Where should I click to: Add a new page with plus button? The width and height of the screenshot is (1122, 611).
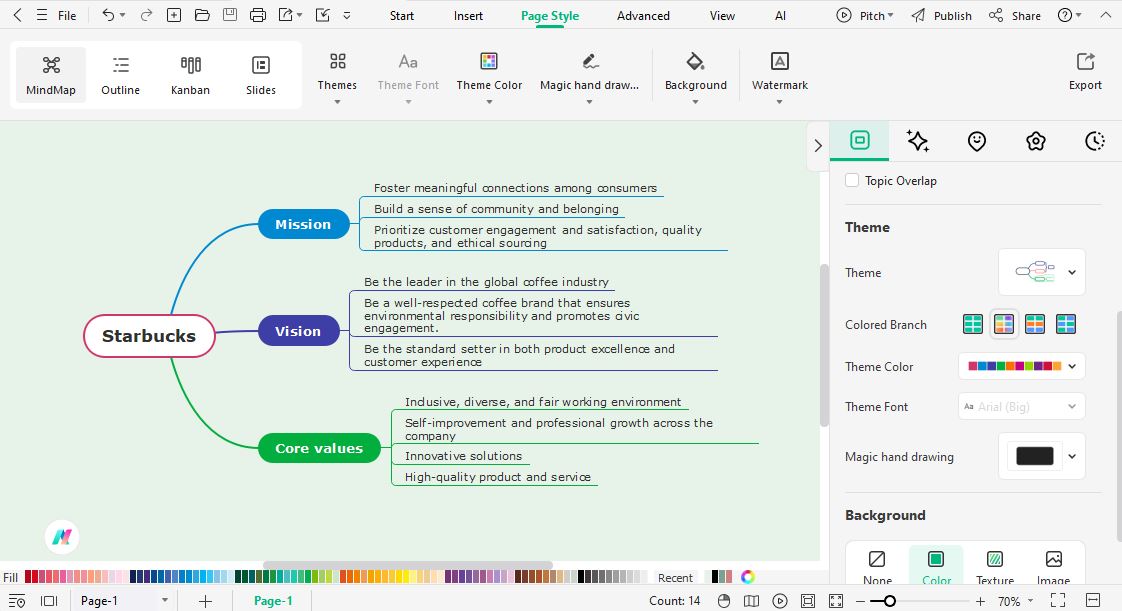[205, 601]
